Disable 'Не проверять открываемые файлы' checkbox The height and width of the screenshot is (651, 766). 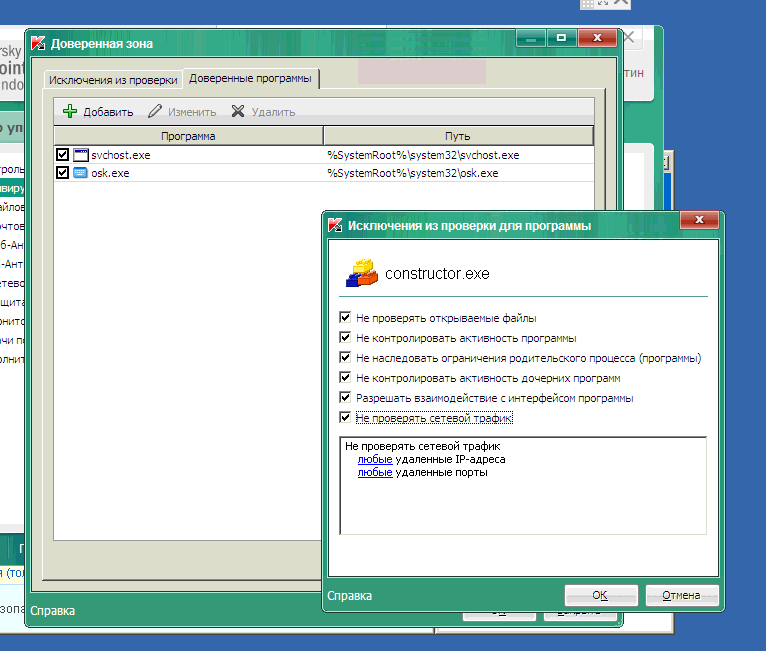346,318
